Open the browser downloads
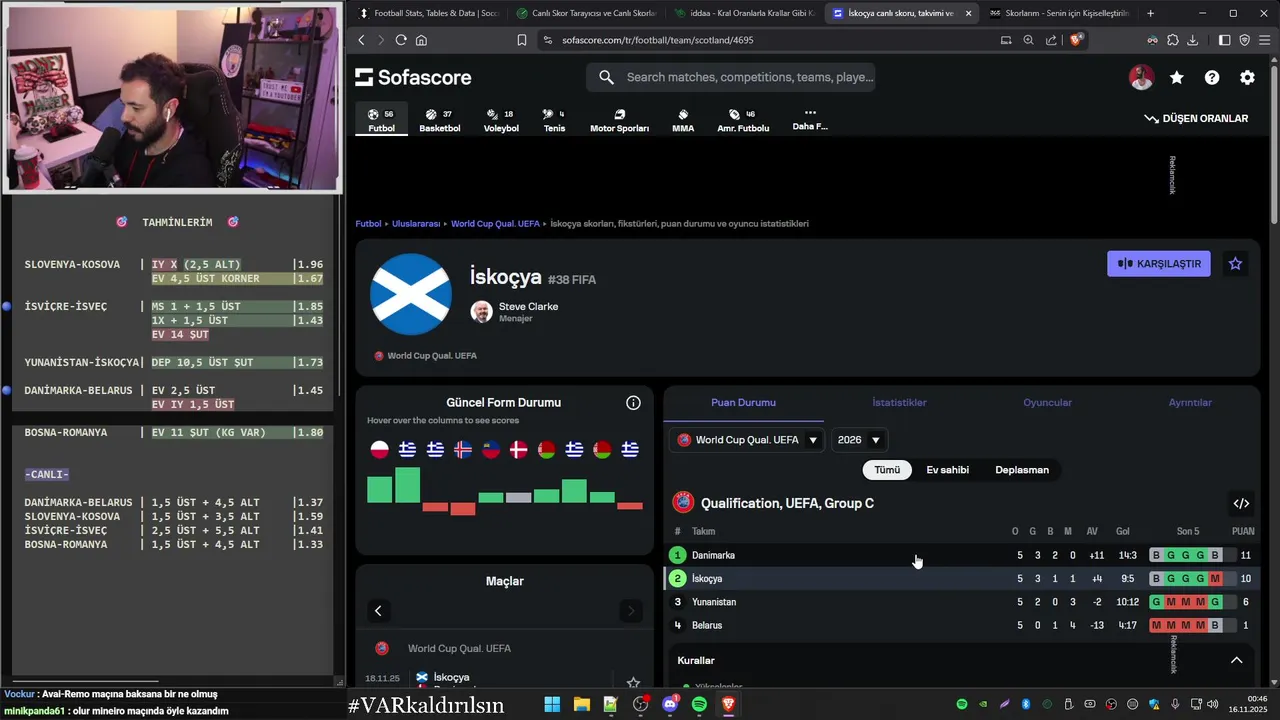The image size is (1280, 720). [x=1193, y=40]
